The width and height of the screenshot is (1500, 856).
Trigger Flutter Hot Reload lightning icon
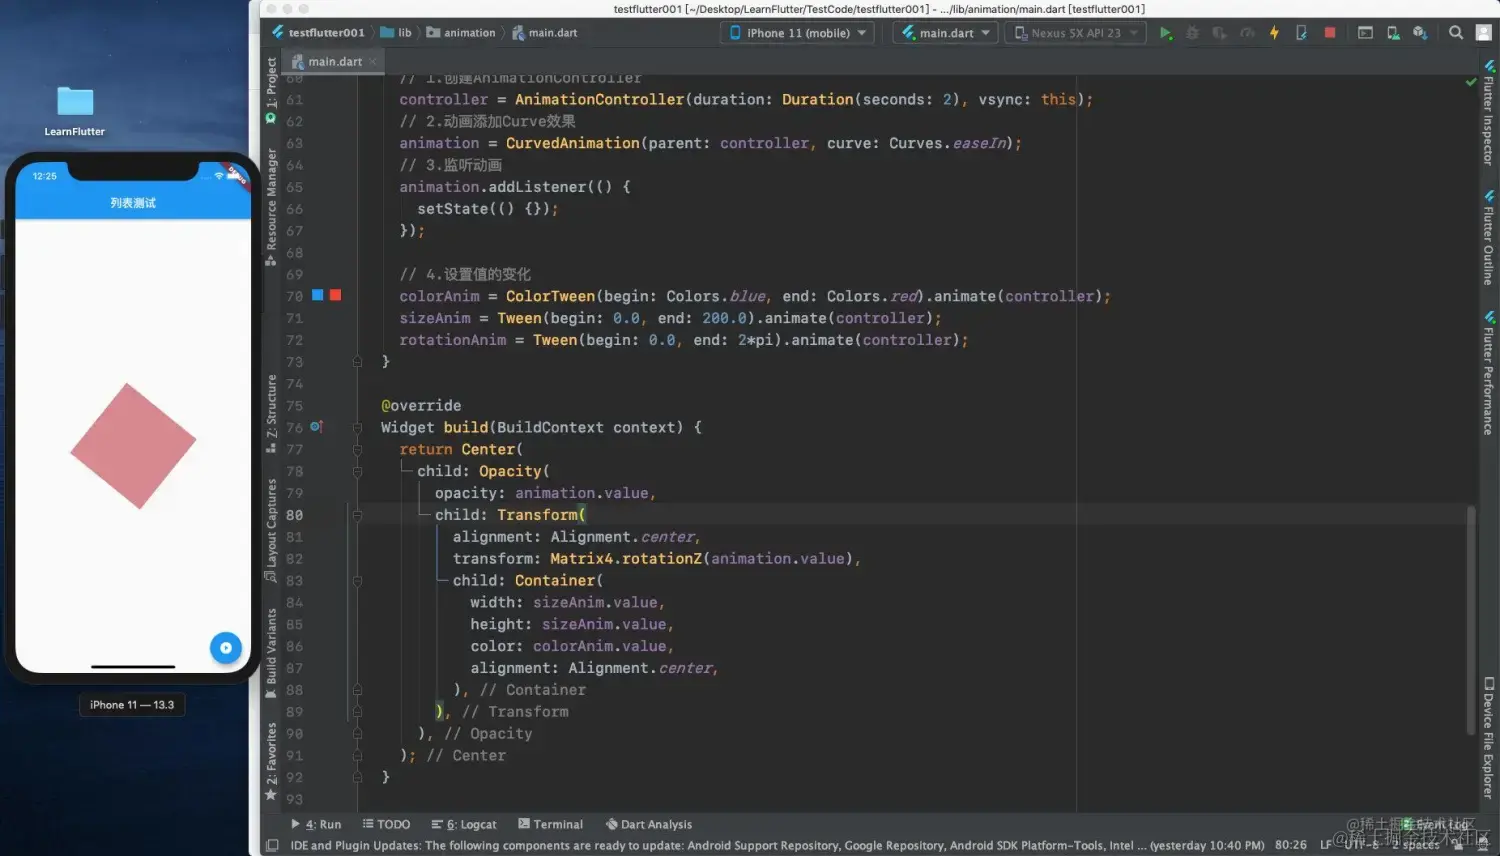pyautogui.click(x=1274, y=33)
